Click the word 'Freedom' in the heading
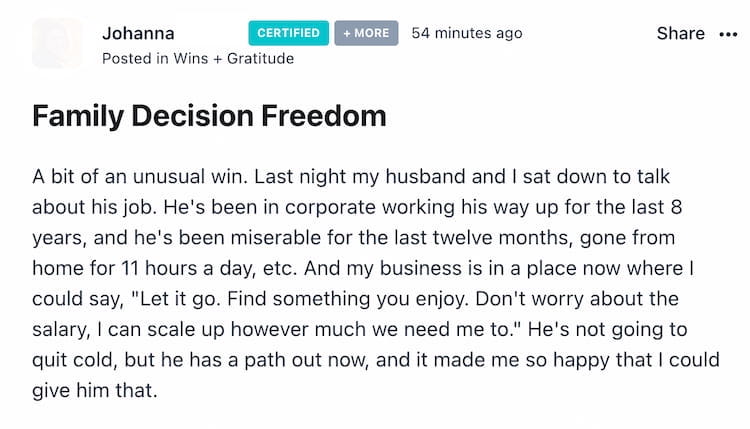The image size is (750, 429). (324, 116)
